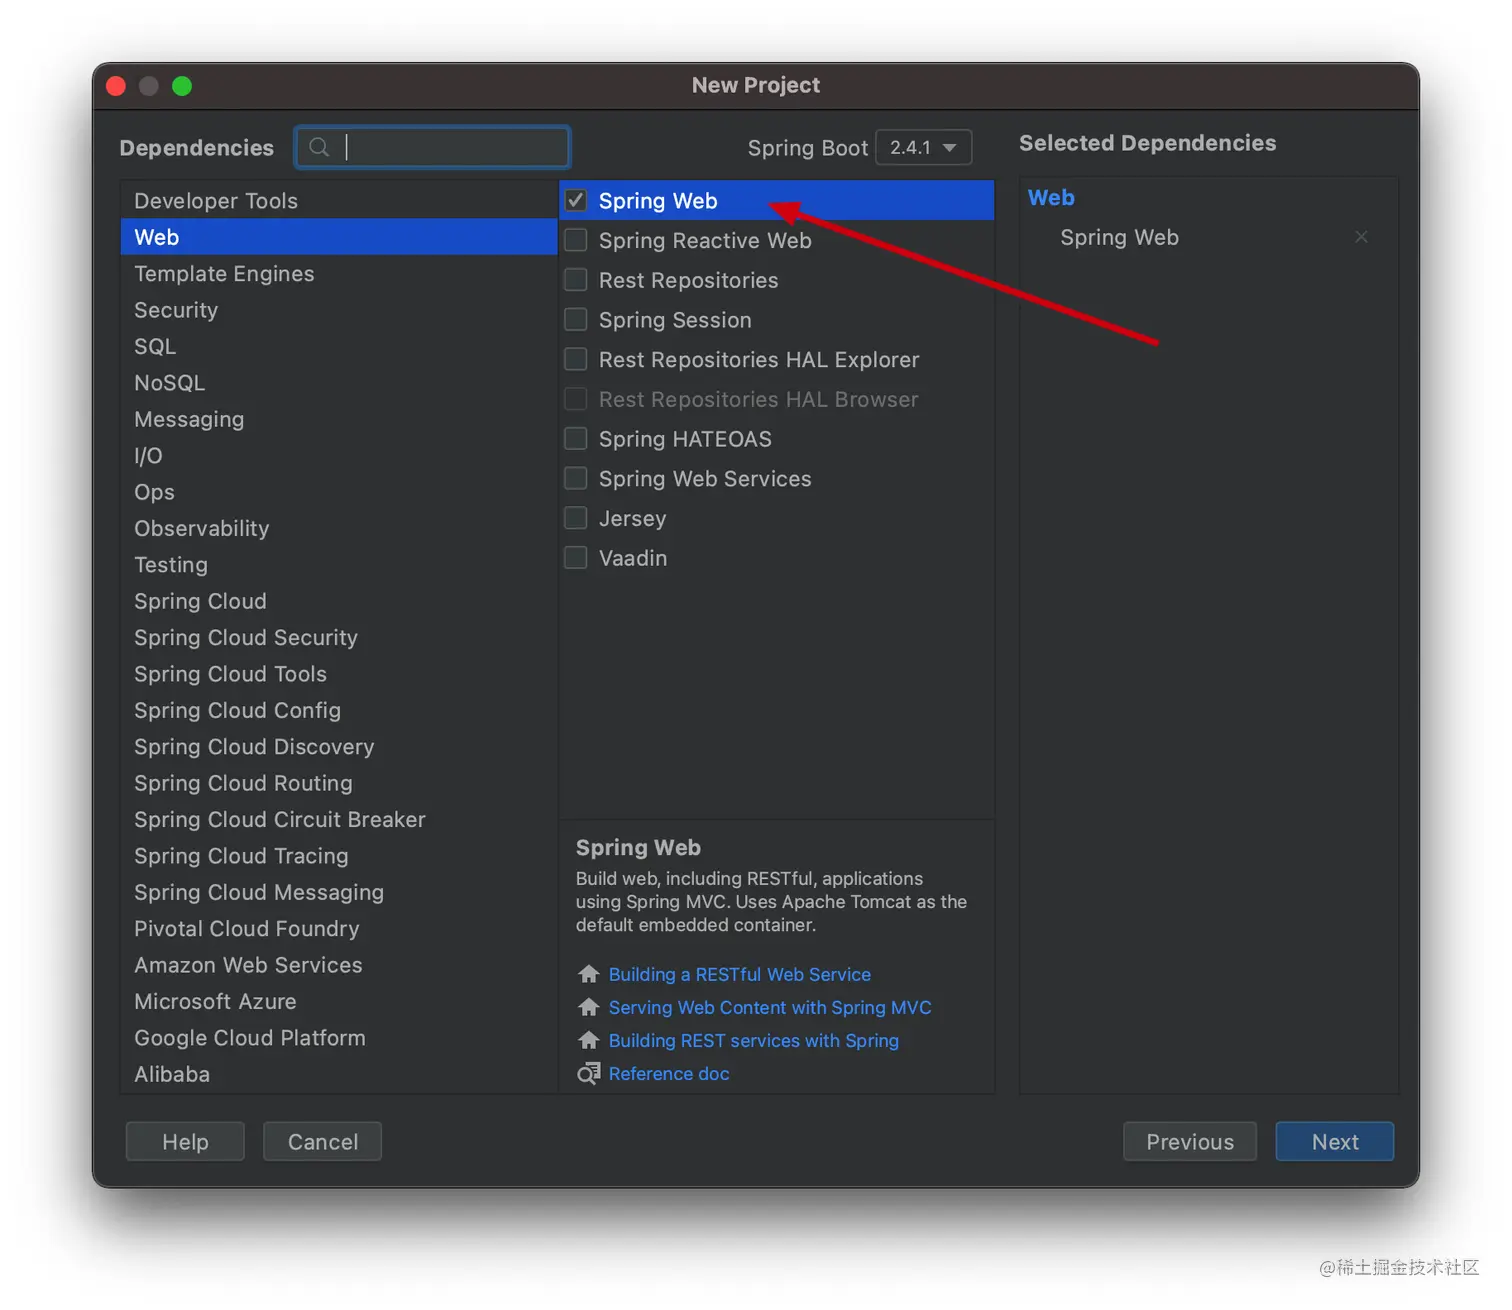Check the Spring HATEOAS checkbox
The width and height of the screenshot is (1512, 1310).
click(576, 439)
